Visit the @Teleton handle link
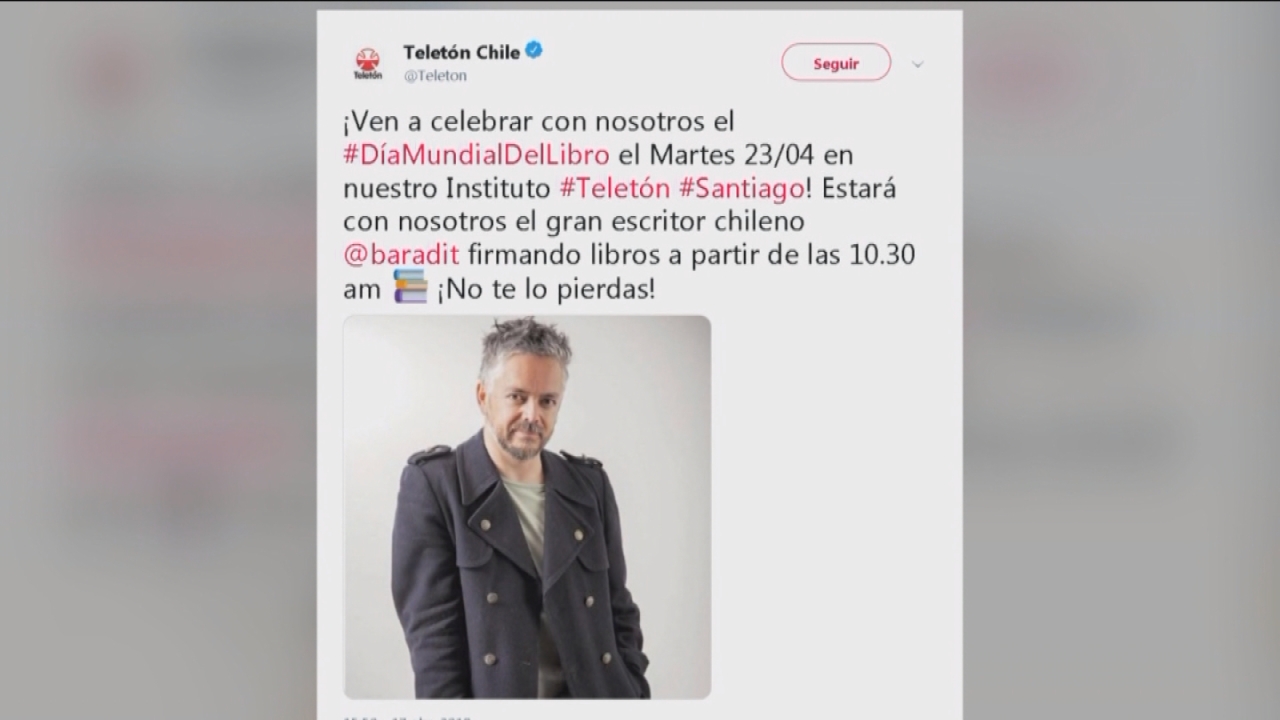The width and height of the screenshot is (1280, 720). coord(435,76)
